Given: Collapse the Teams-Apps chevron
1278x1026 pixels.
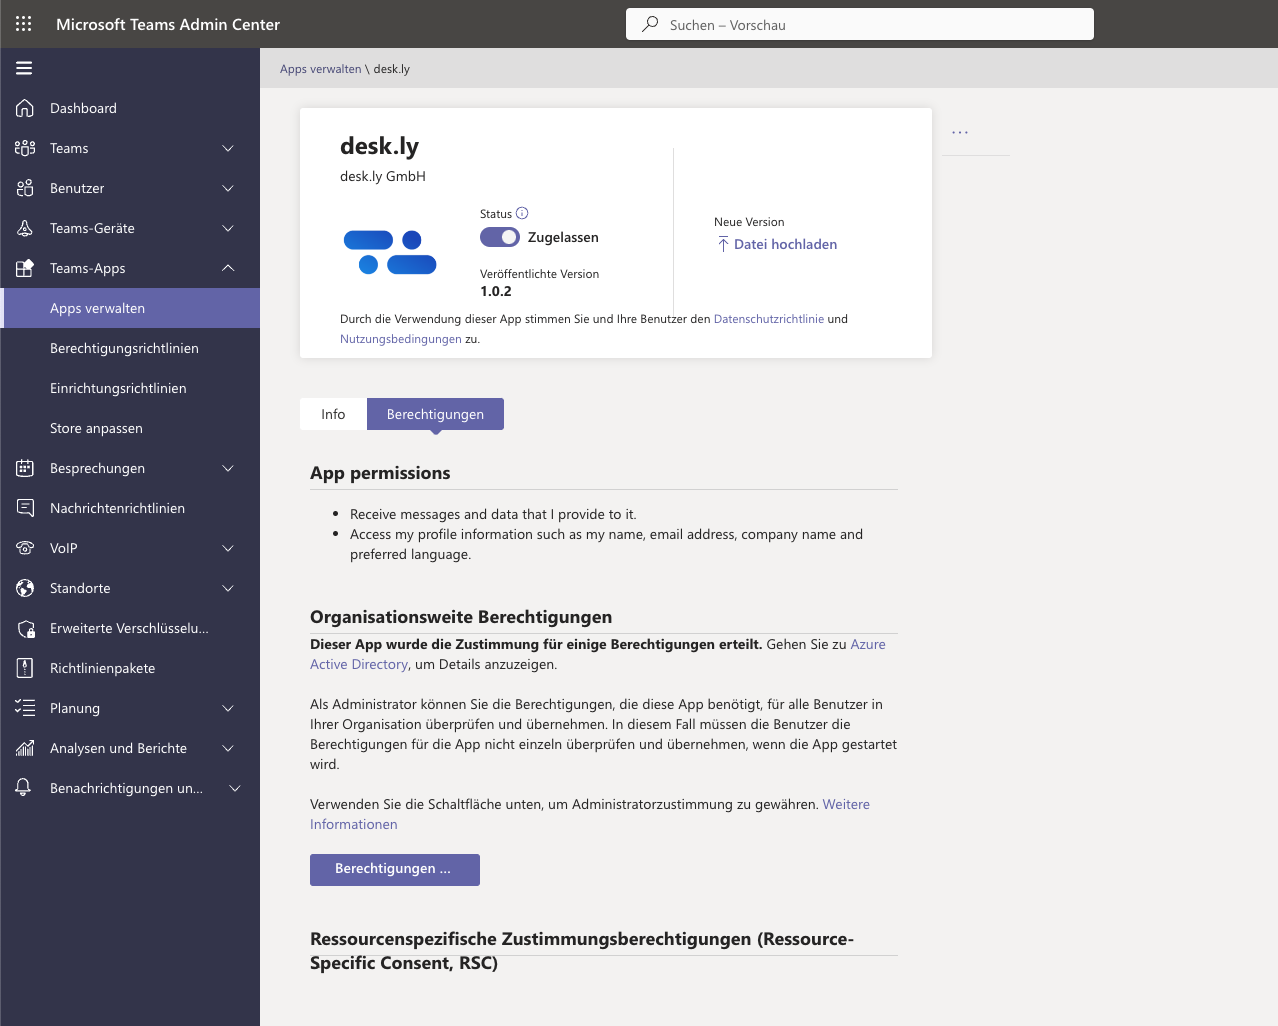Looking at the screenshot, I should [x=228, y=268].
